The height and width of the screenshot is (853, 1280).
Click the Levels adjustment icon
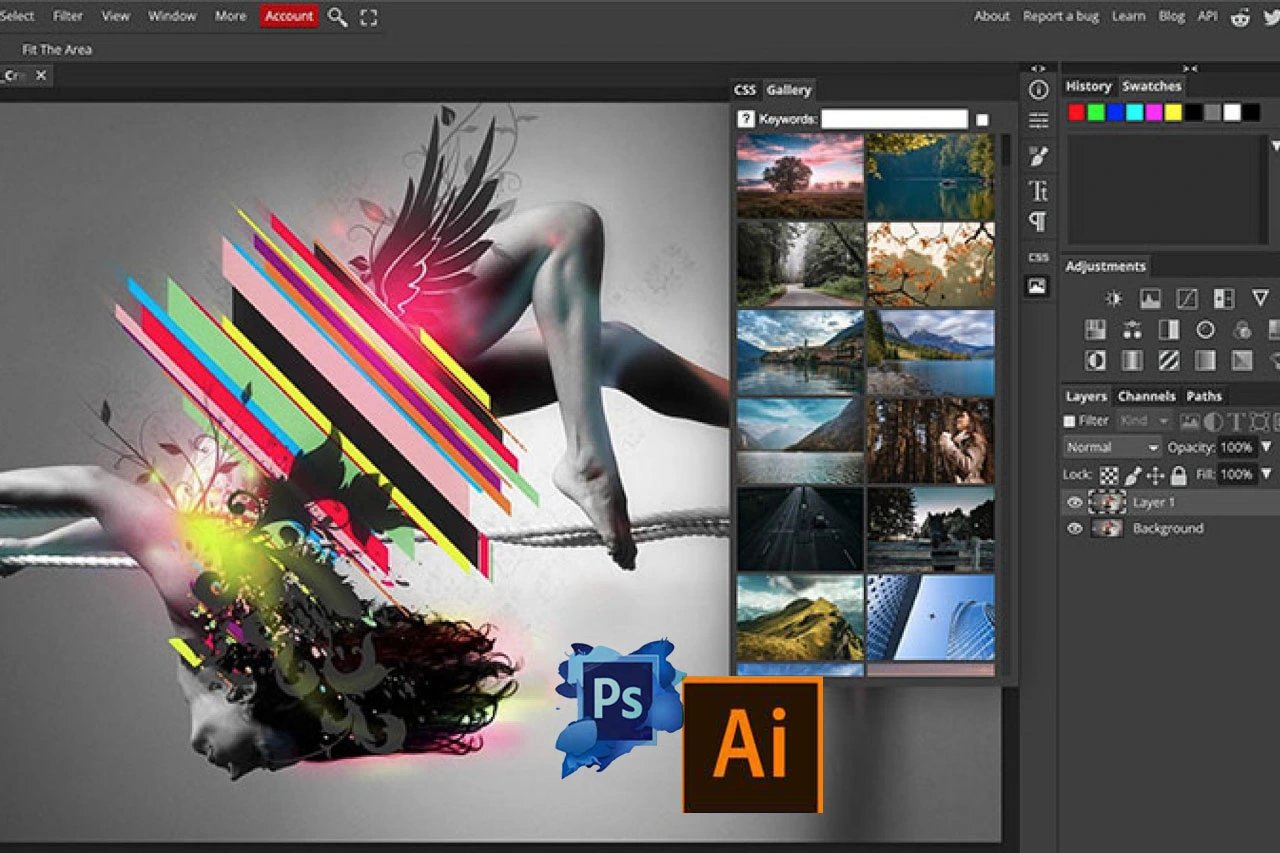point(1150,298)
